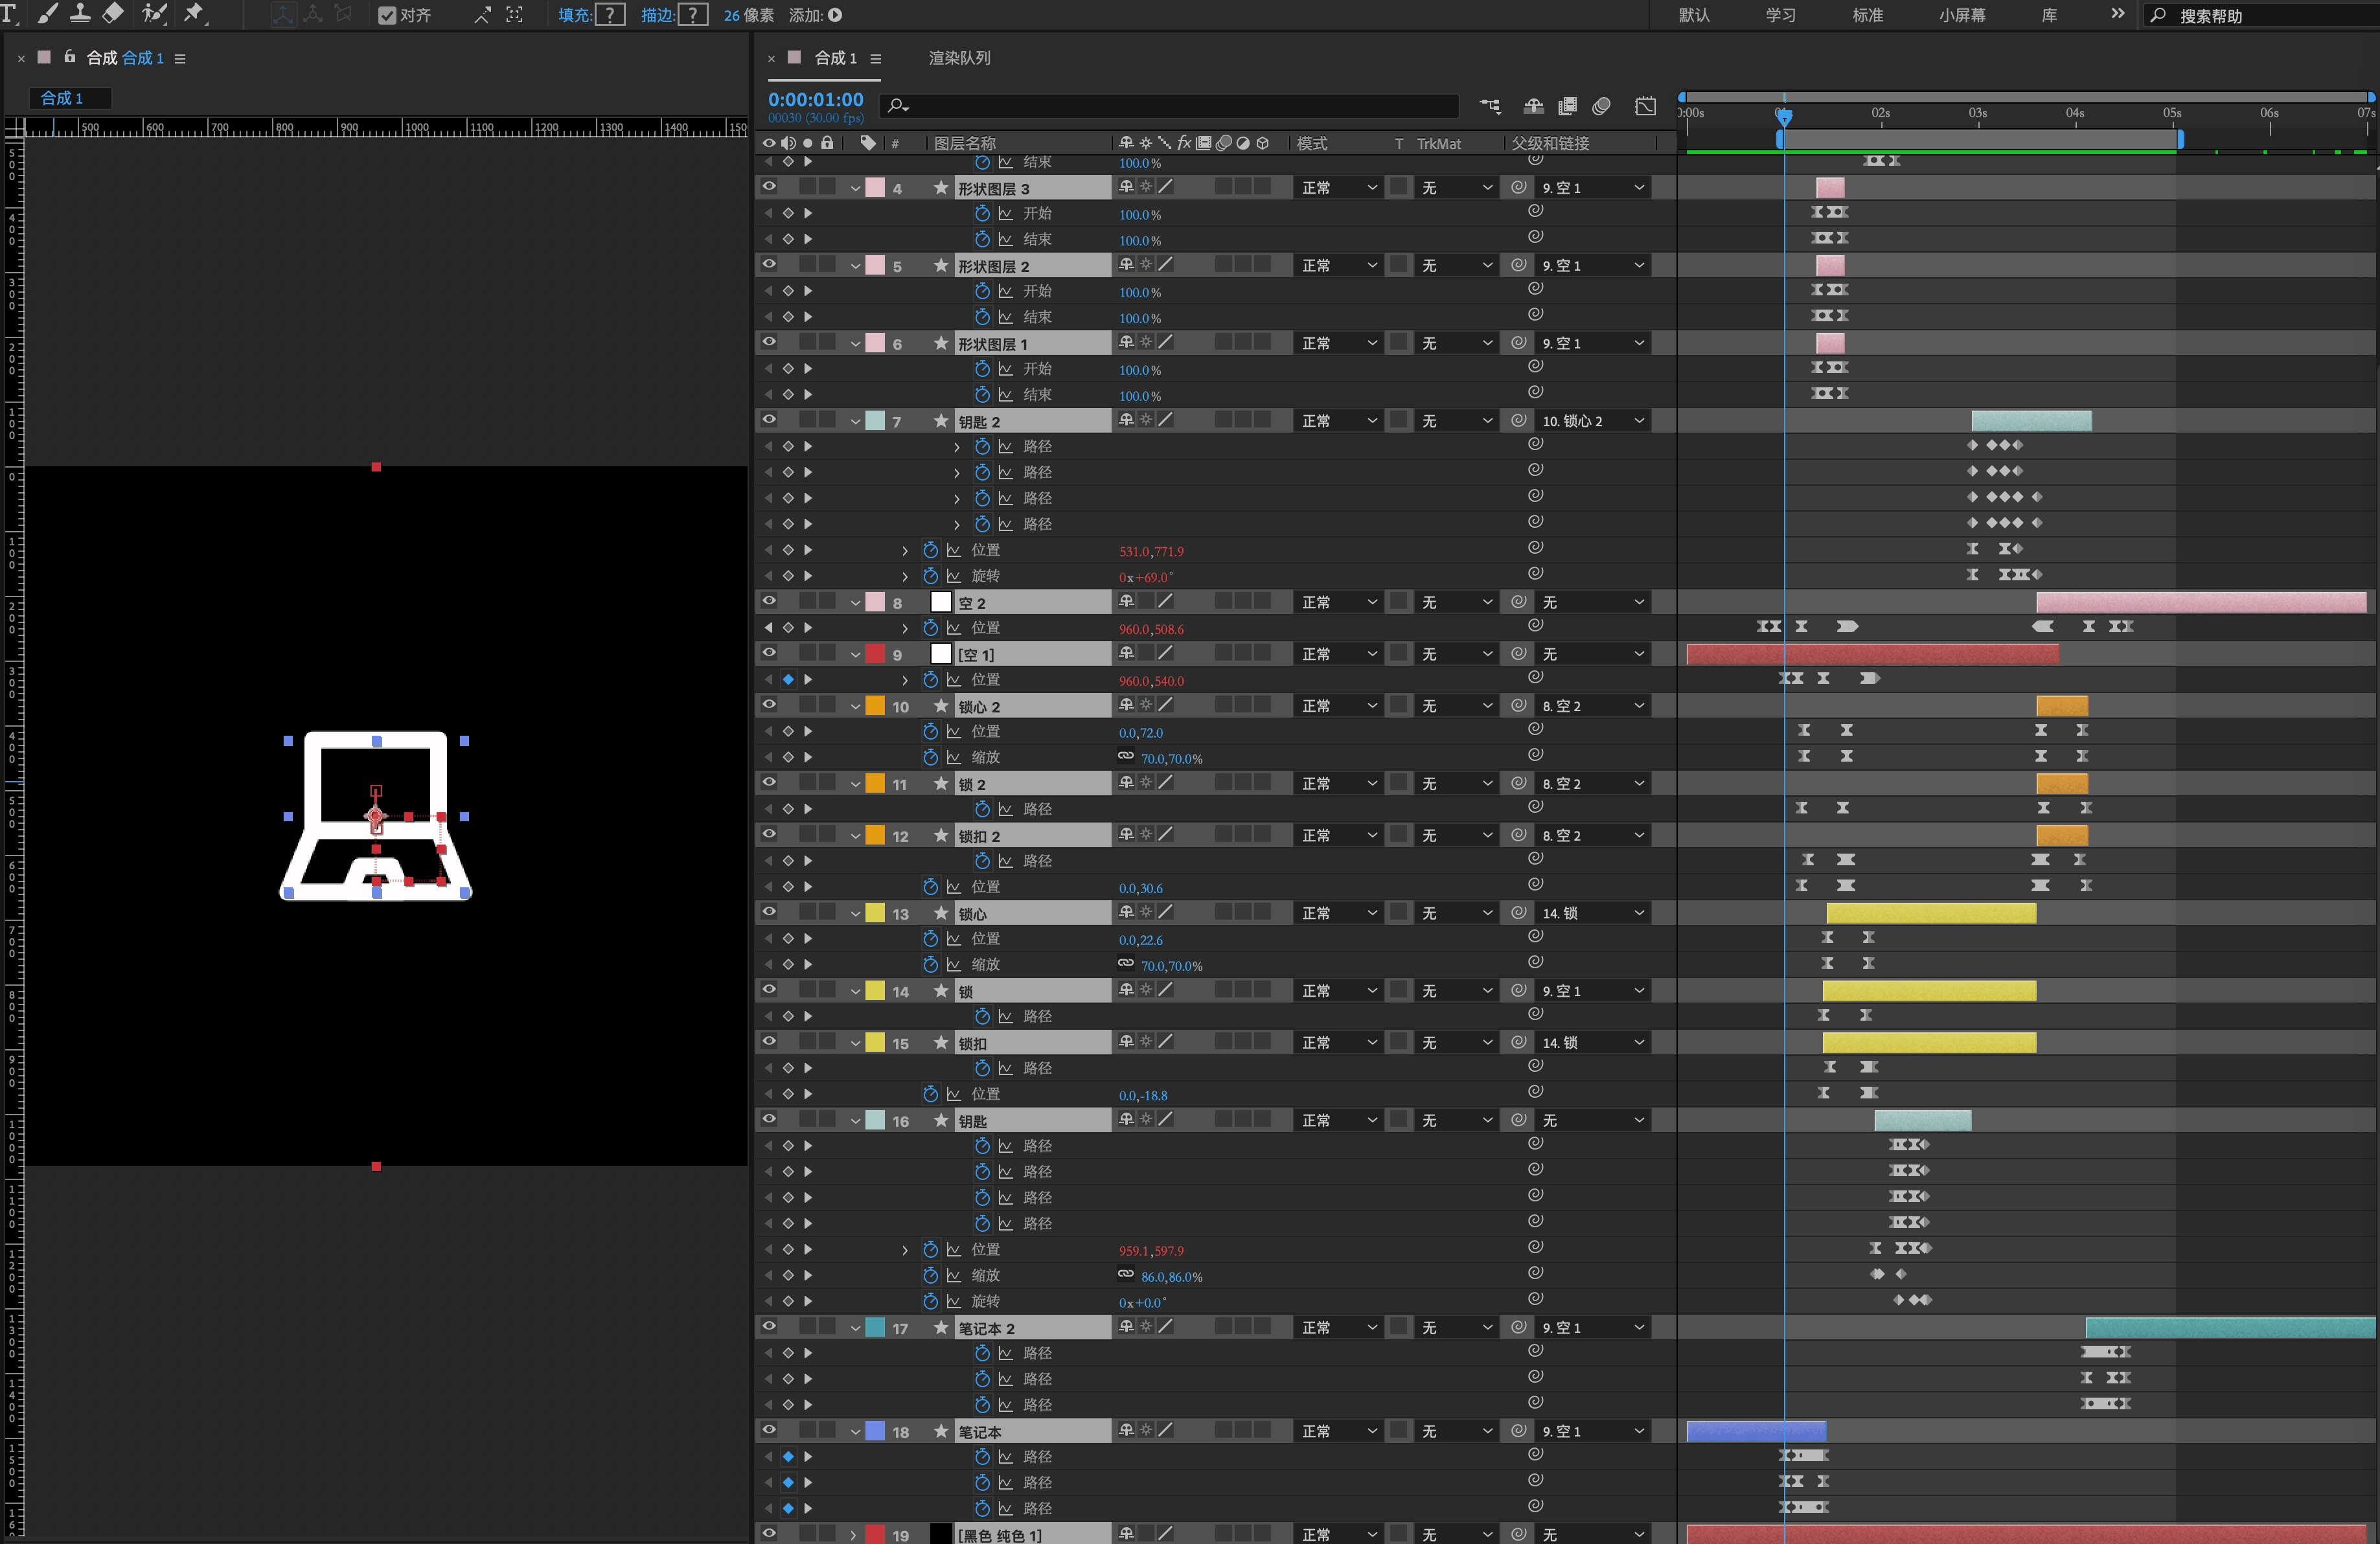Image resolution: width=2380 pixels, height=1544 pixels.
Task: Collapse the 钥匙 layer properties
Action: 855,1121
